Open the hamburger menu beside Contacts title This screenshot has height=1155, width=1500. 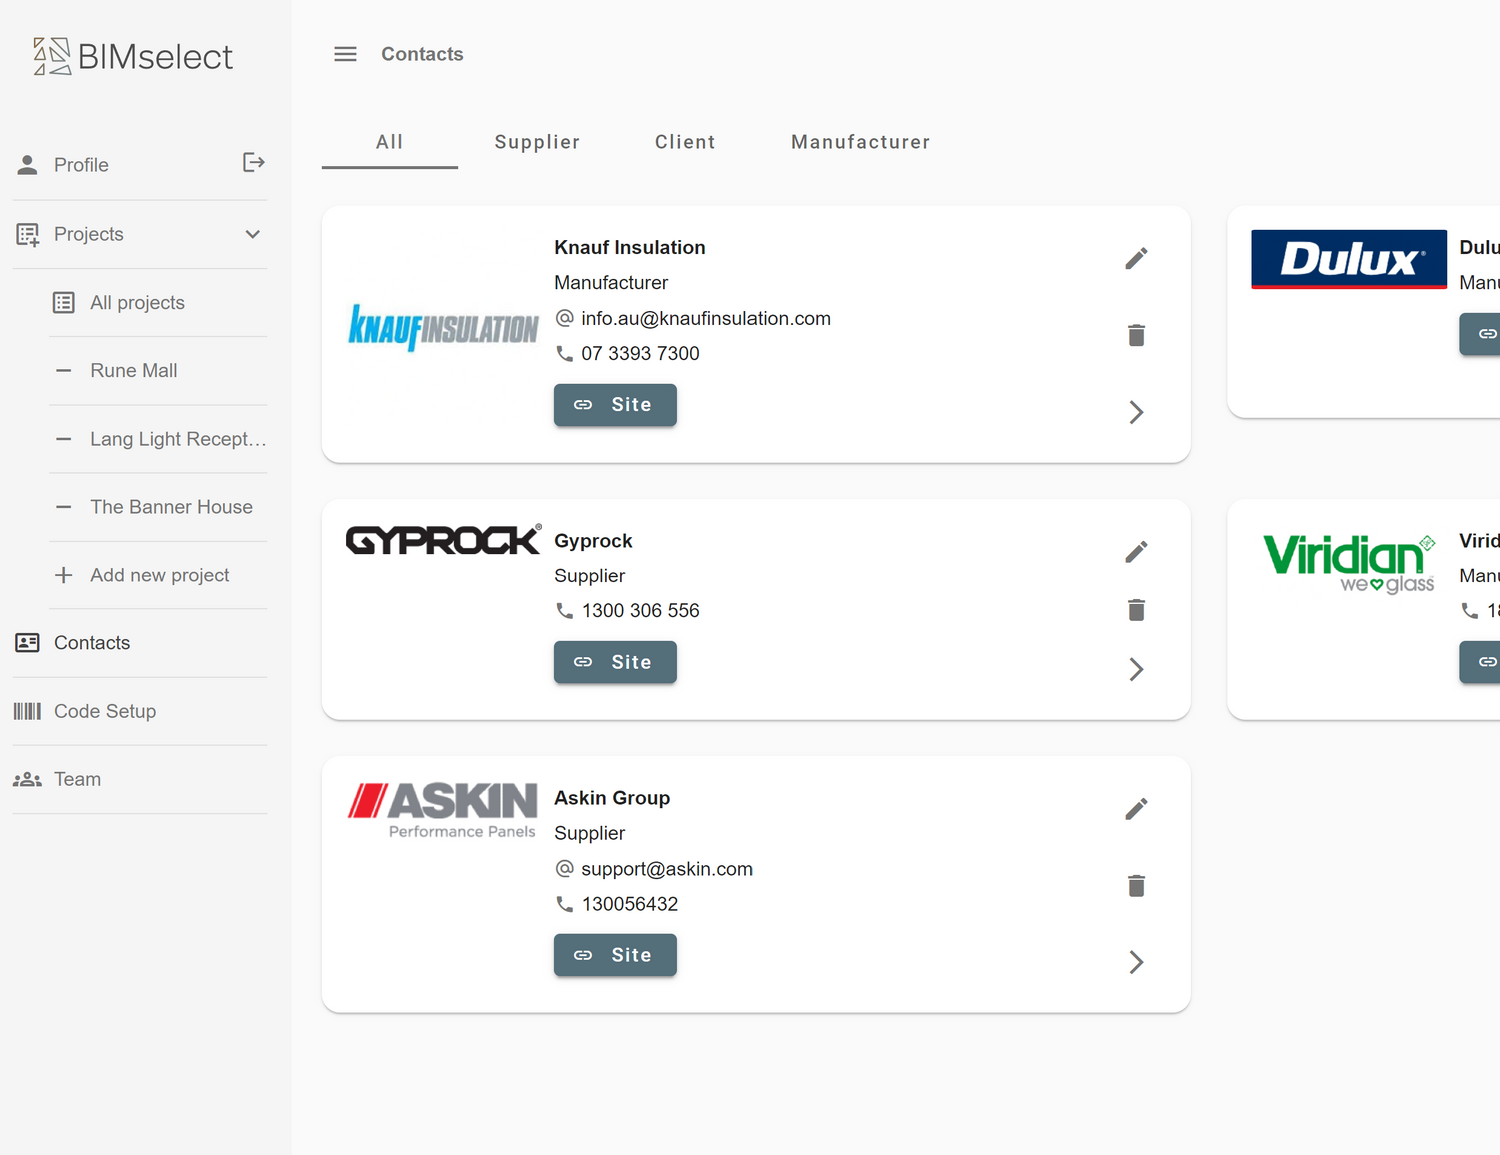(345, 54)
